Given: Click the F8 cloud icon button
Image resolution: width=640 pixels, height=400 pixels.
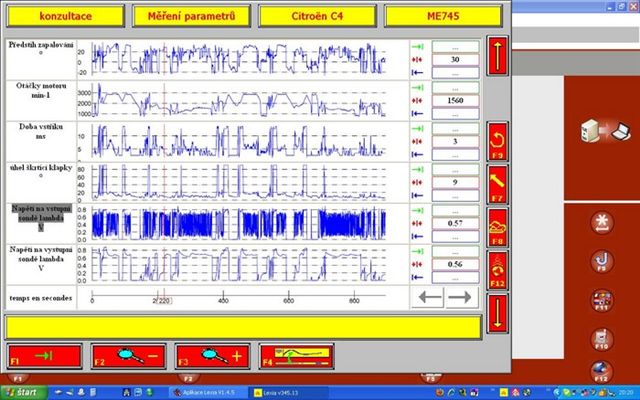Looking at the screenshot, I should point(497,225).
